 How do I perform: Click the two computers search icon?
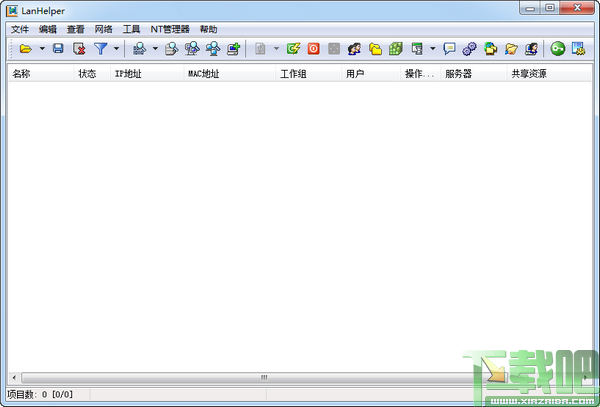point(213,49)
